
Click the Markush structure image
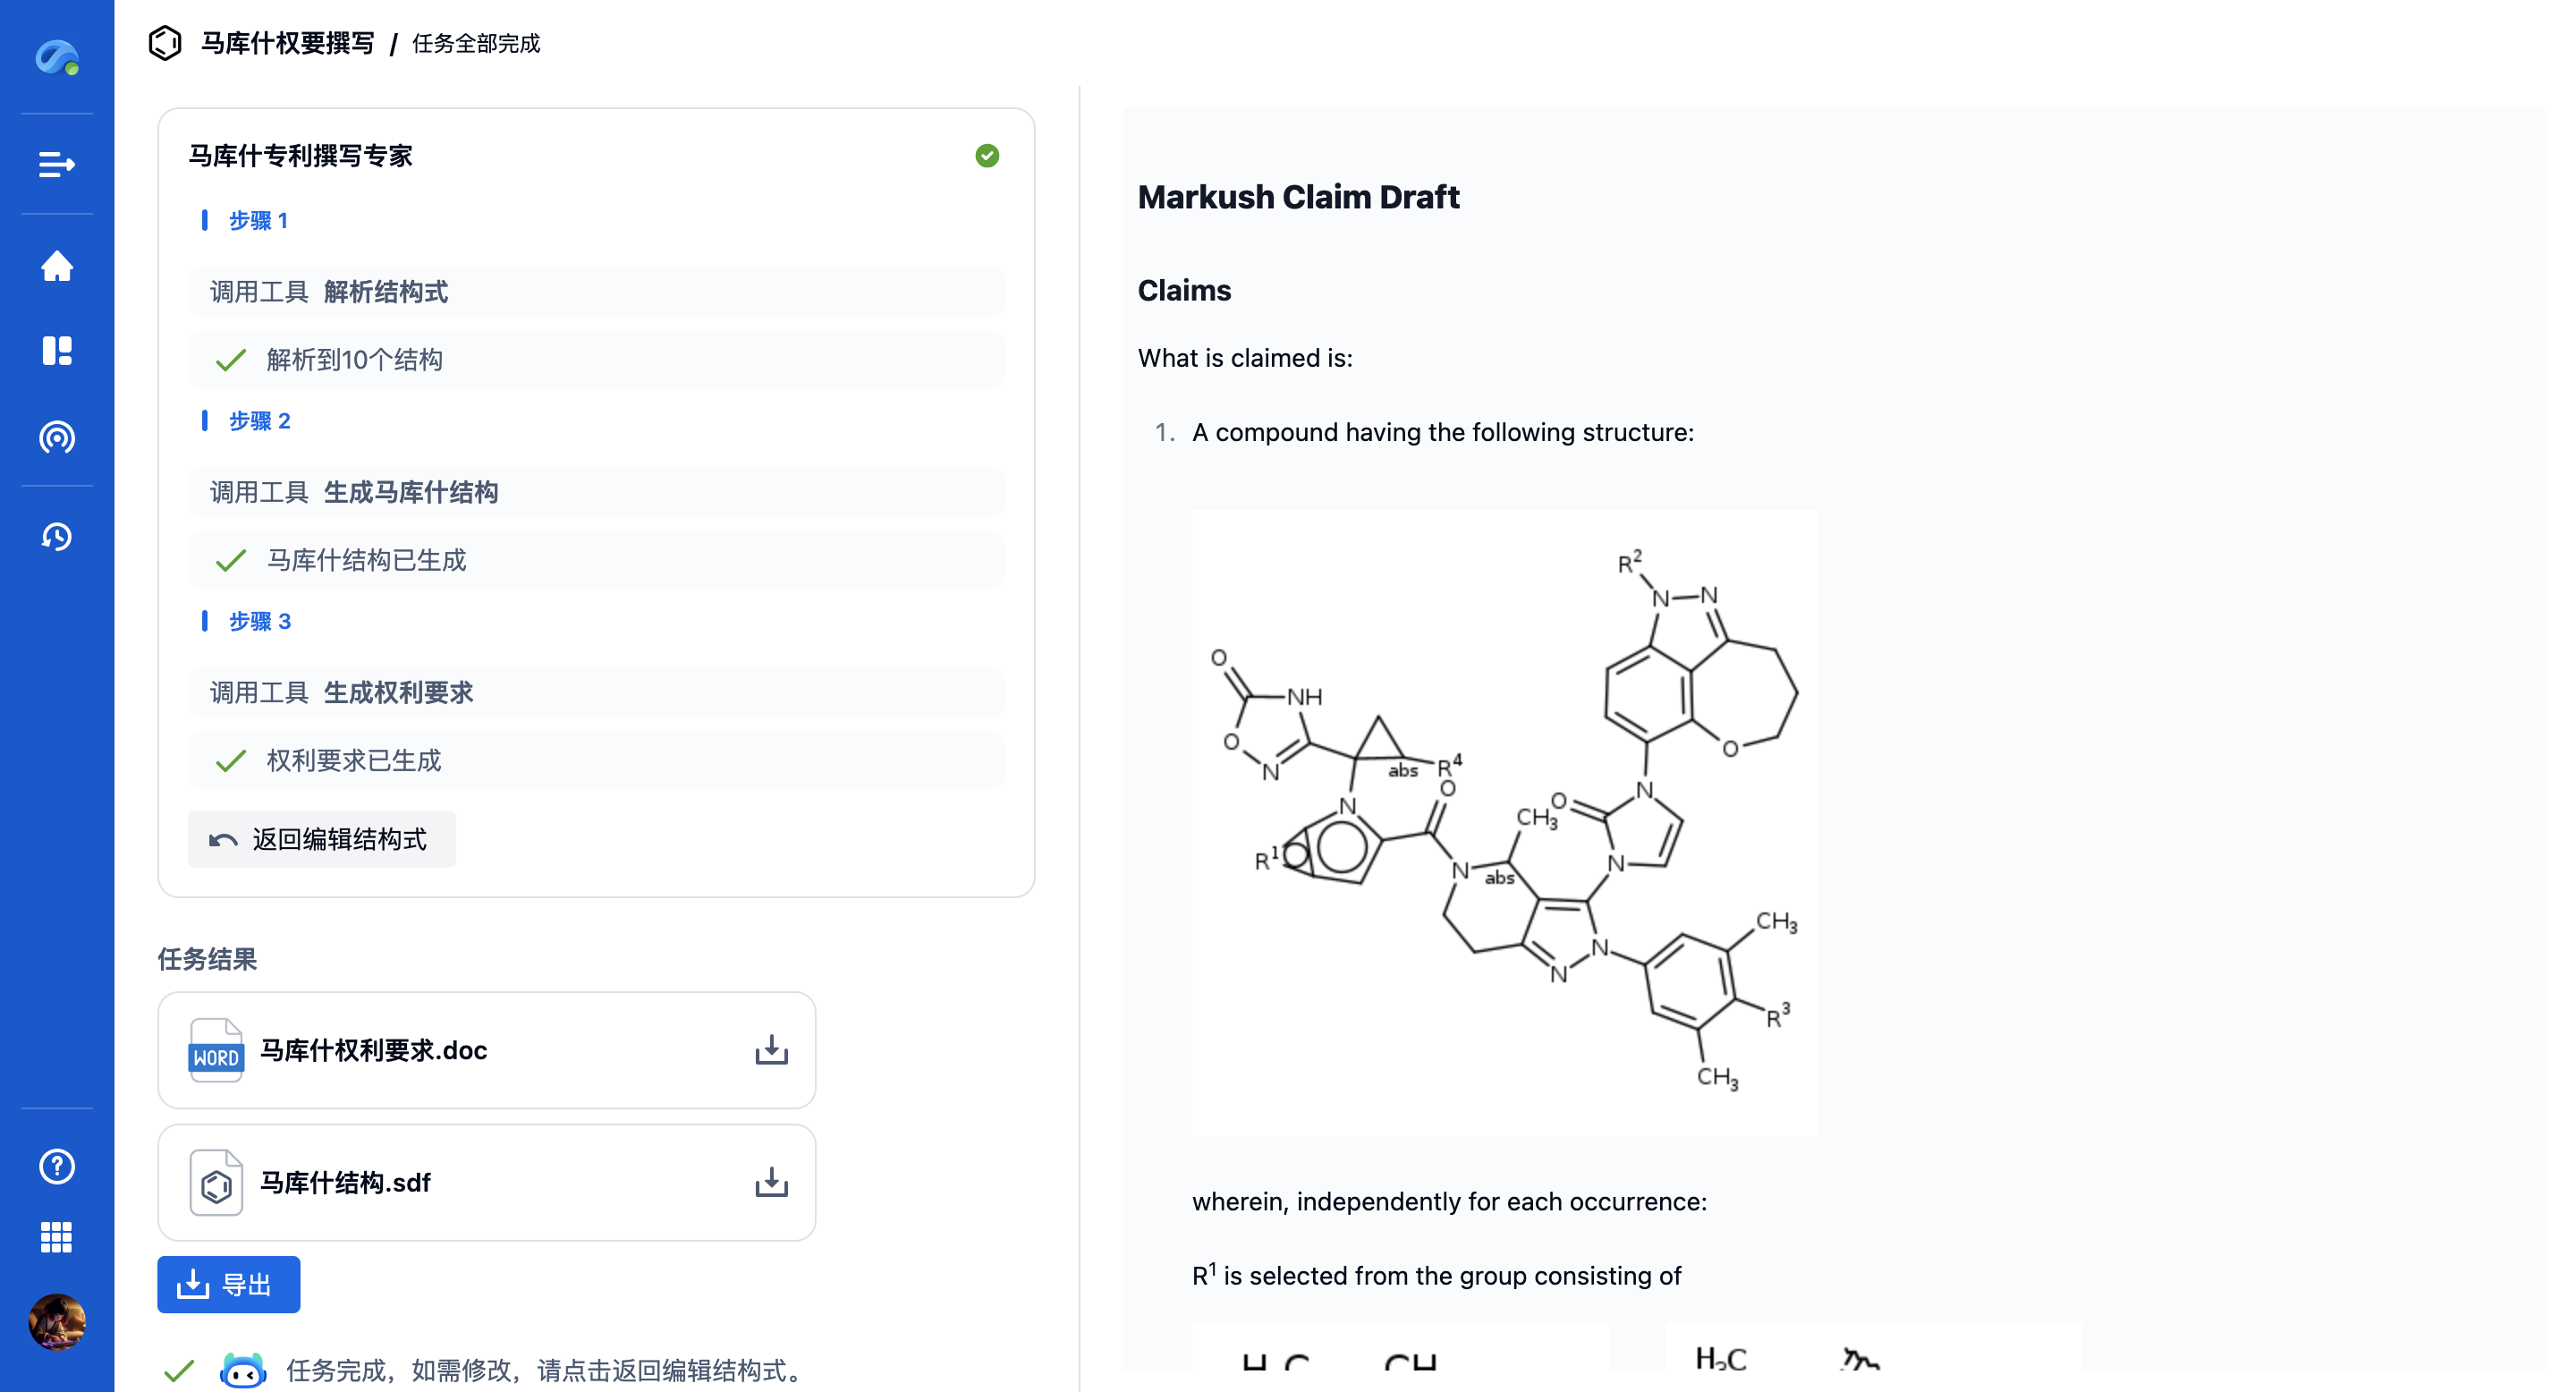tap(1504, 822)
